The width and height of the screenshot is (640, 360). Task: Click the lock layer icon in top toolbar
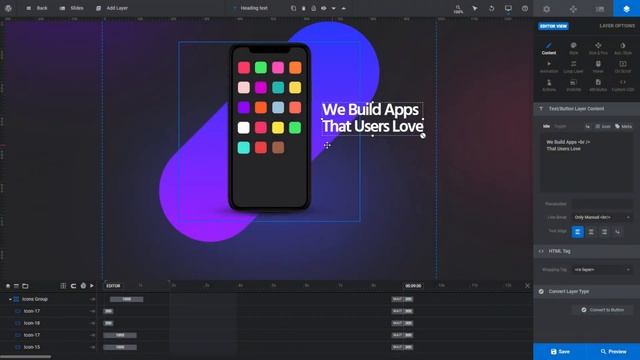pos(313,8)
